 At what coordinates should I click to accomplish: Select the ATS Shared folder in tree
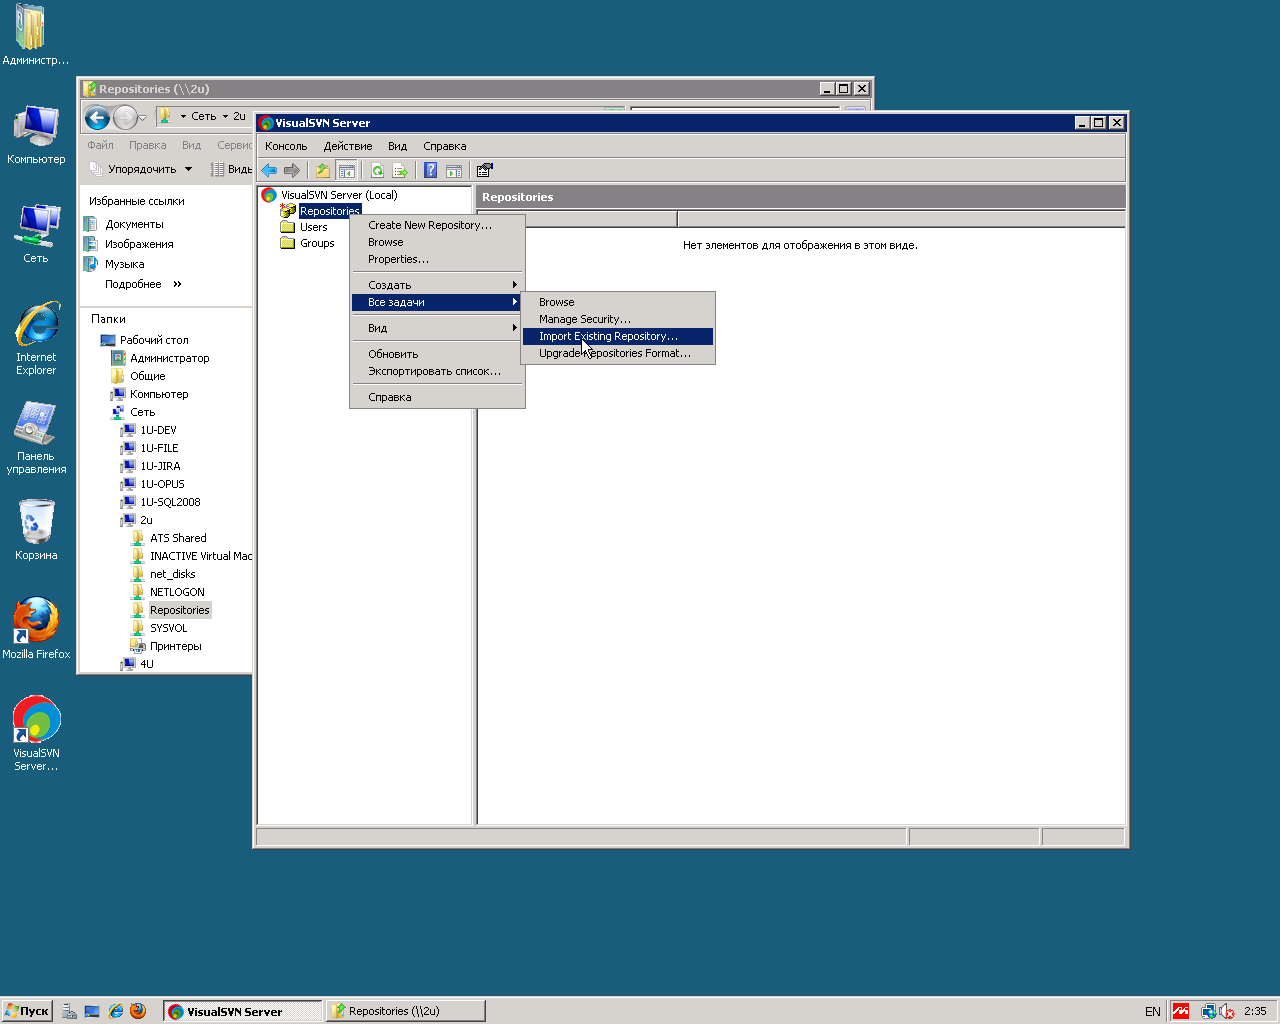pyautogui.click(x=178, y=538)
